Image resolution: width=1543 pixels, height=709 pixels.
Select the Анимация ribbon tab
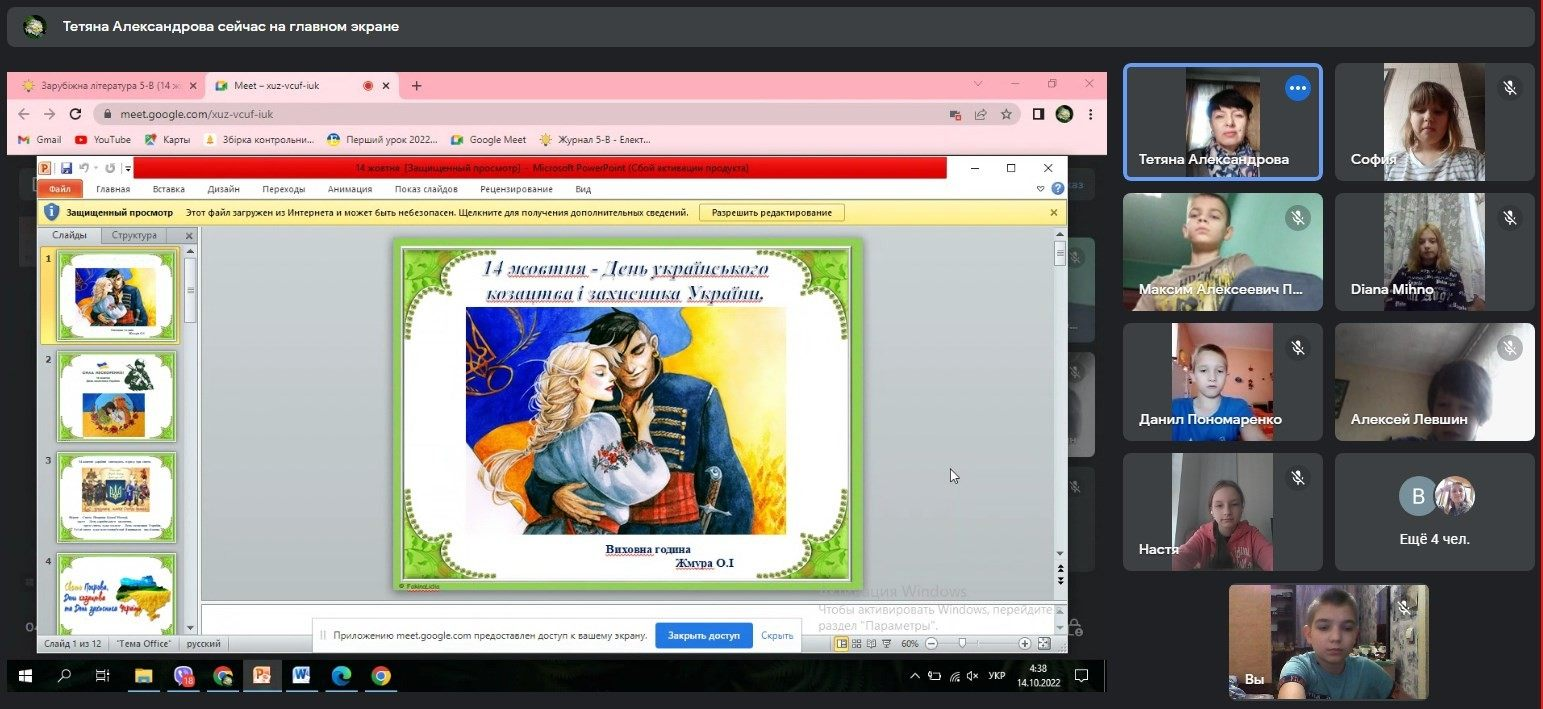[x=350, y=189]
